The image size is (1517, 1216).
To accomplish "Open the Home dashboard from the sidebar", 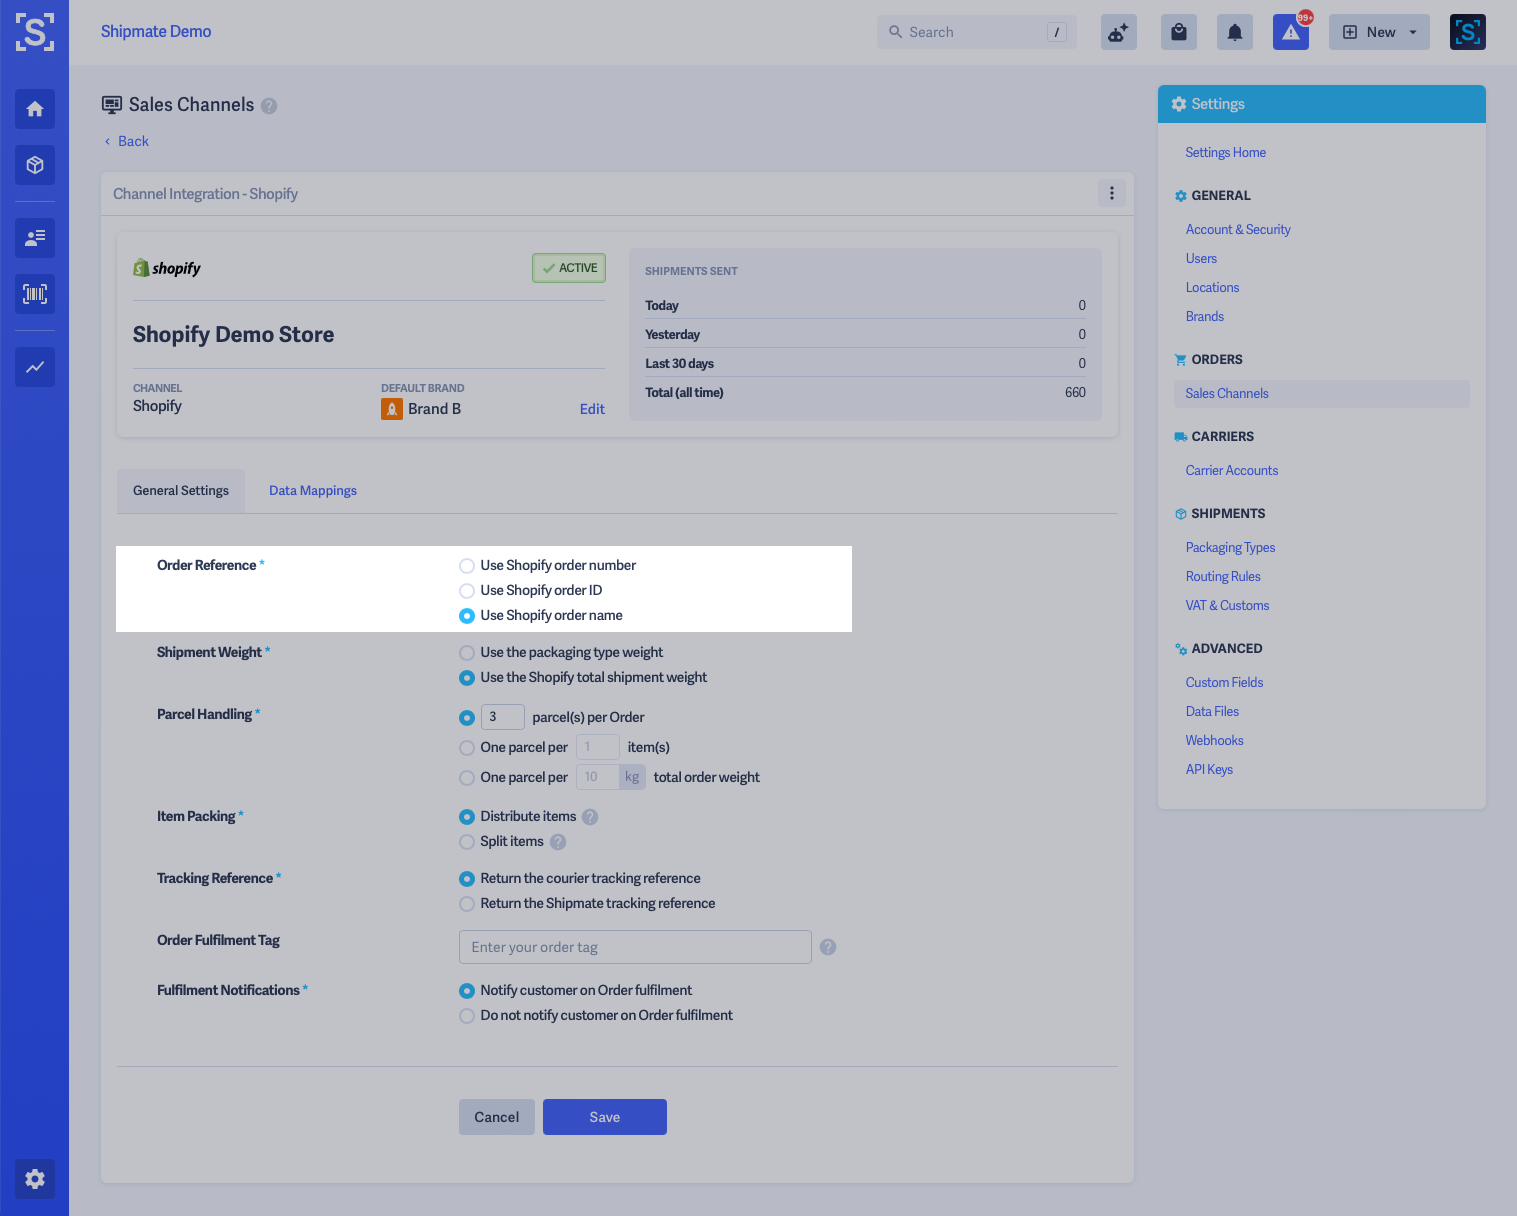I will (x=35, y=109).
